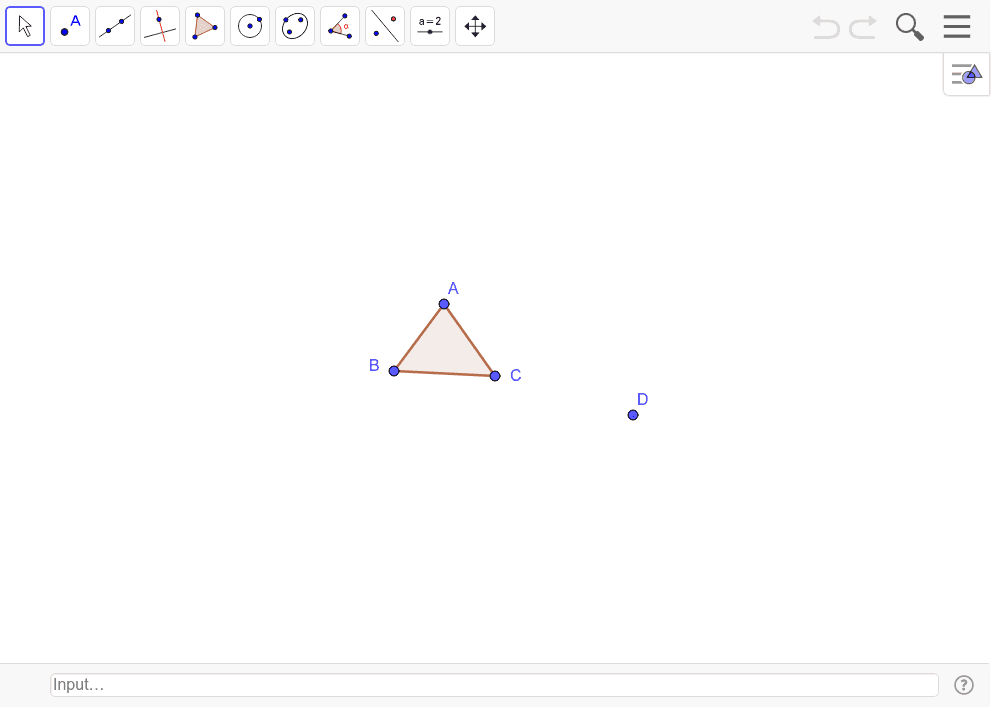Select point A of triangle
Viewport: 991px width, 708px height.
[x=444, y=304]
